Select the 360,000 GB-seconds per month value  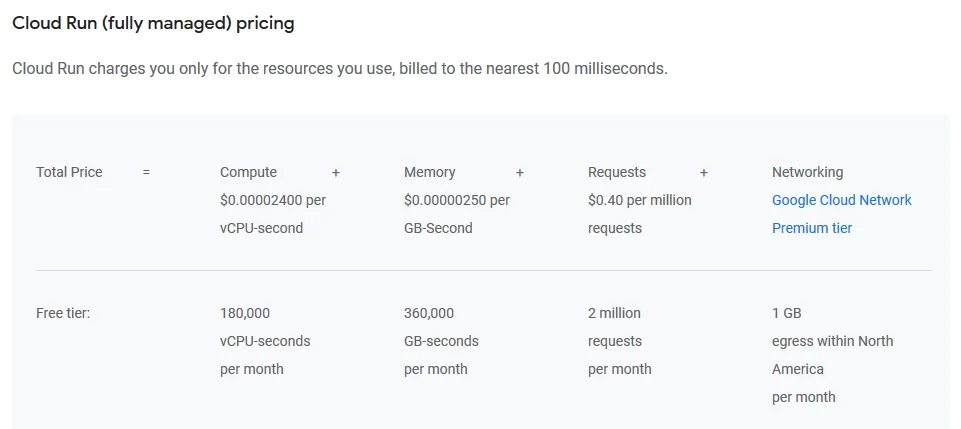441,341
